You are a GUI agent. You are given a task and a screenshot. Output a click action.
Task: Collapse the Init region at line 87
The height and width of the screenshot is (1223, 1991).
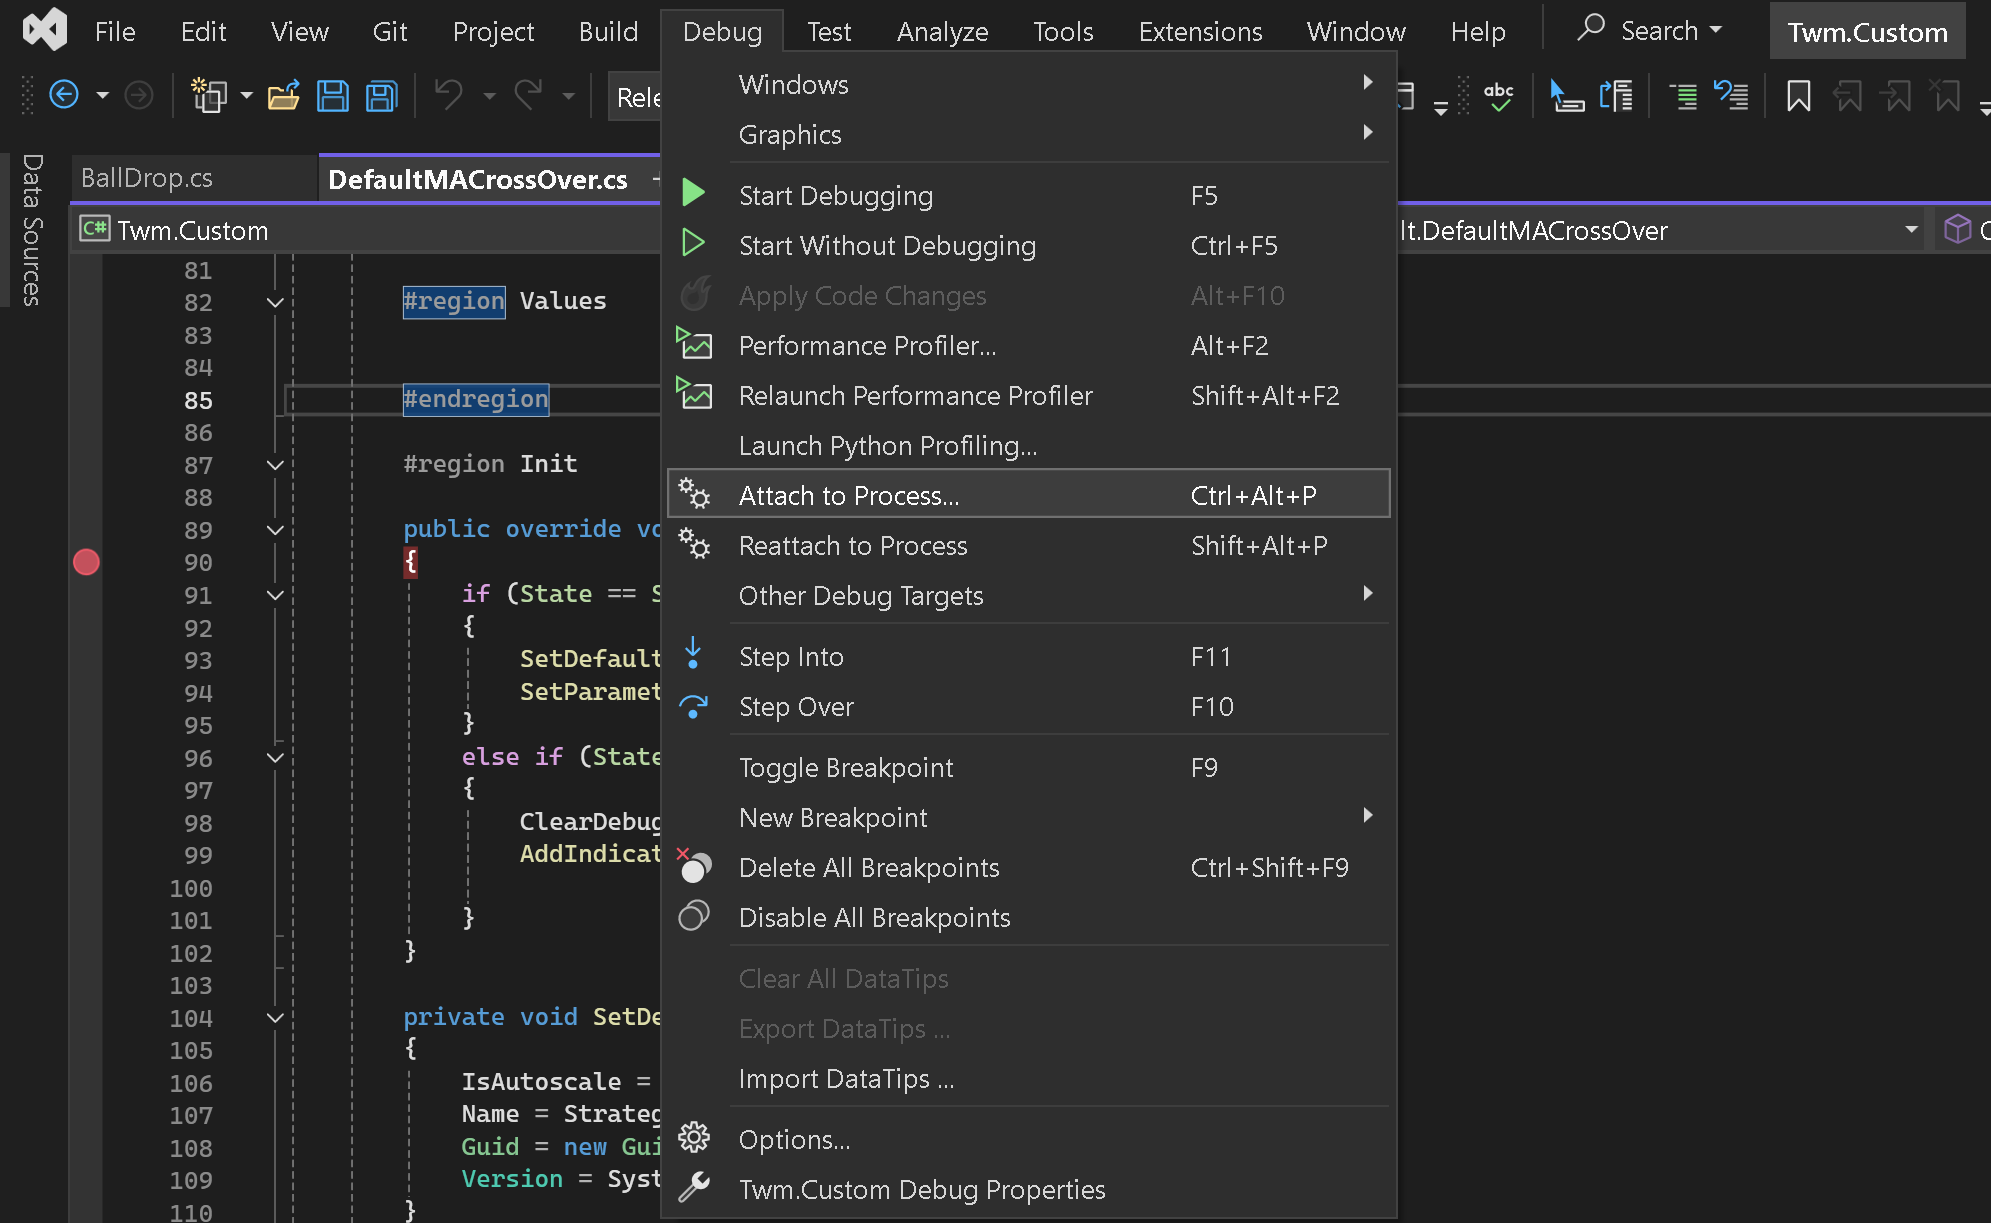[x=275, y=465]
